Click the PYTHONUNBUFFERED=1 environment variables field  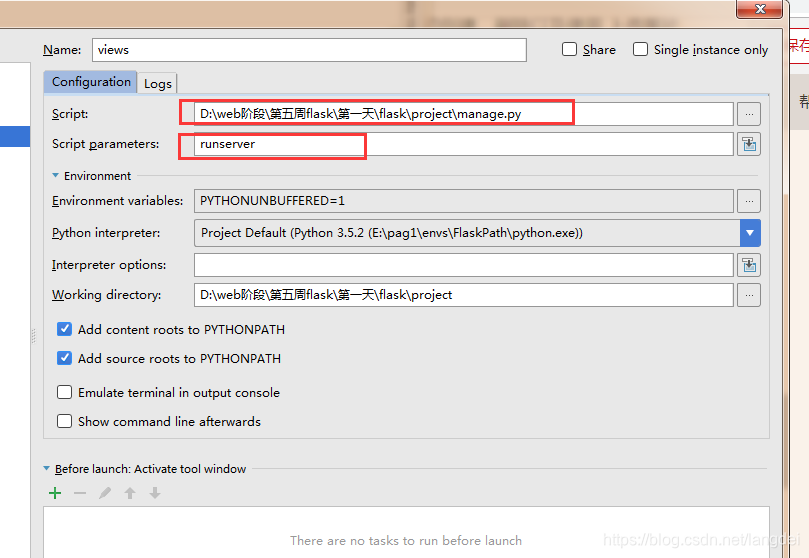(463, 201)
